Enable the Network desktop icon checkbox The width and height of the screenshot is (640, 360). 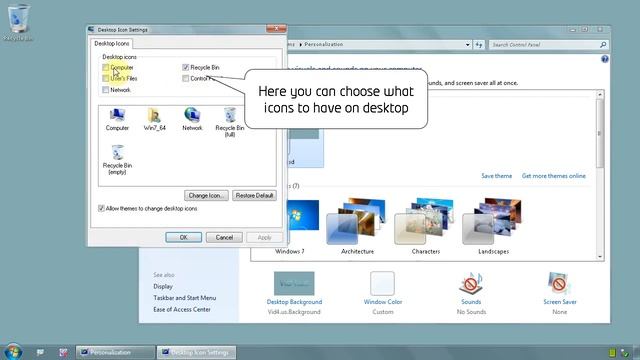coord(106,90)
